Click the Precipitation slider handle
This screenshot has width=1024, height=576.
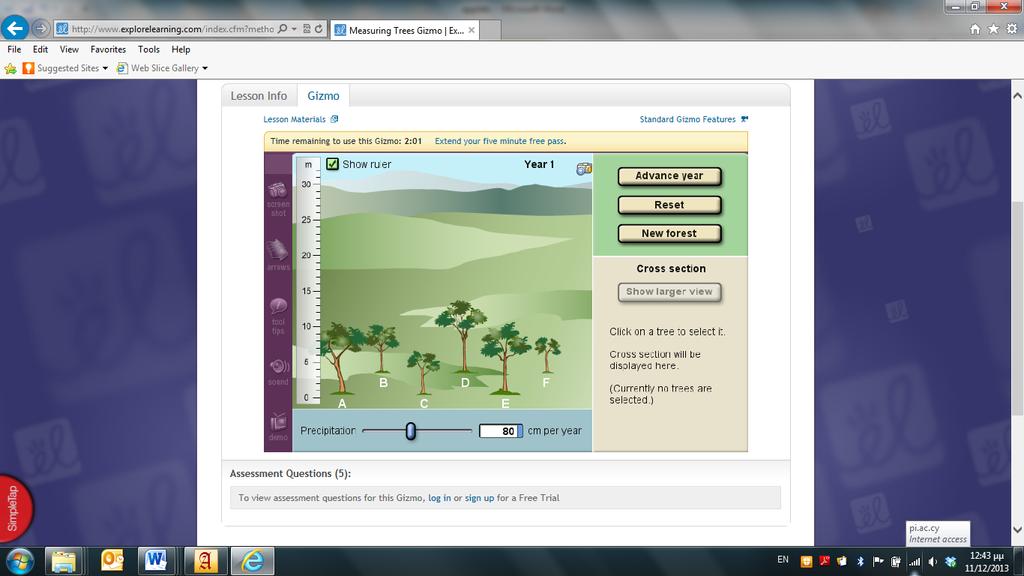[x=410, y=431]
